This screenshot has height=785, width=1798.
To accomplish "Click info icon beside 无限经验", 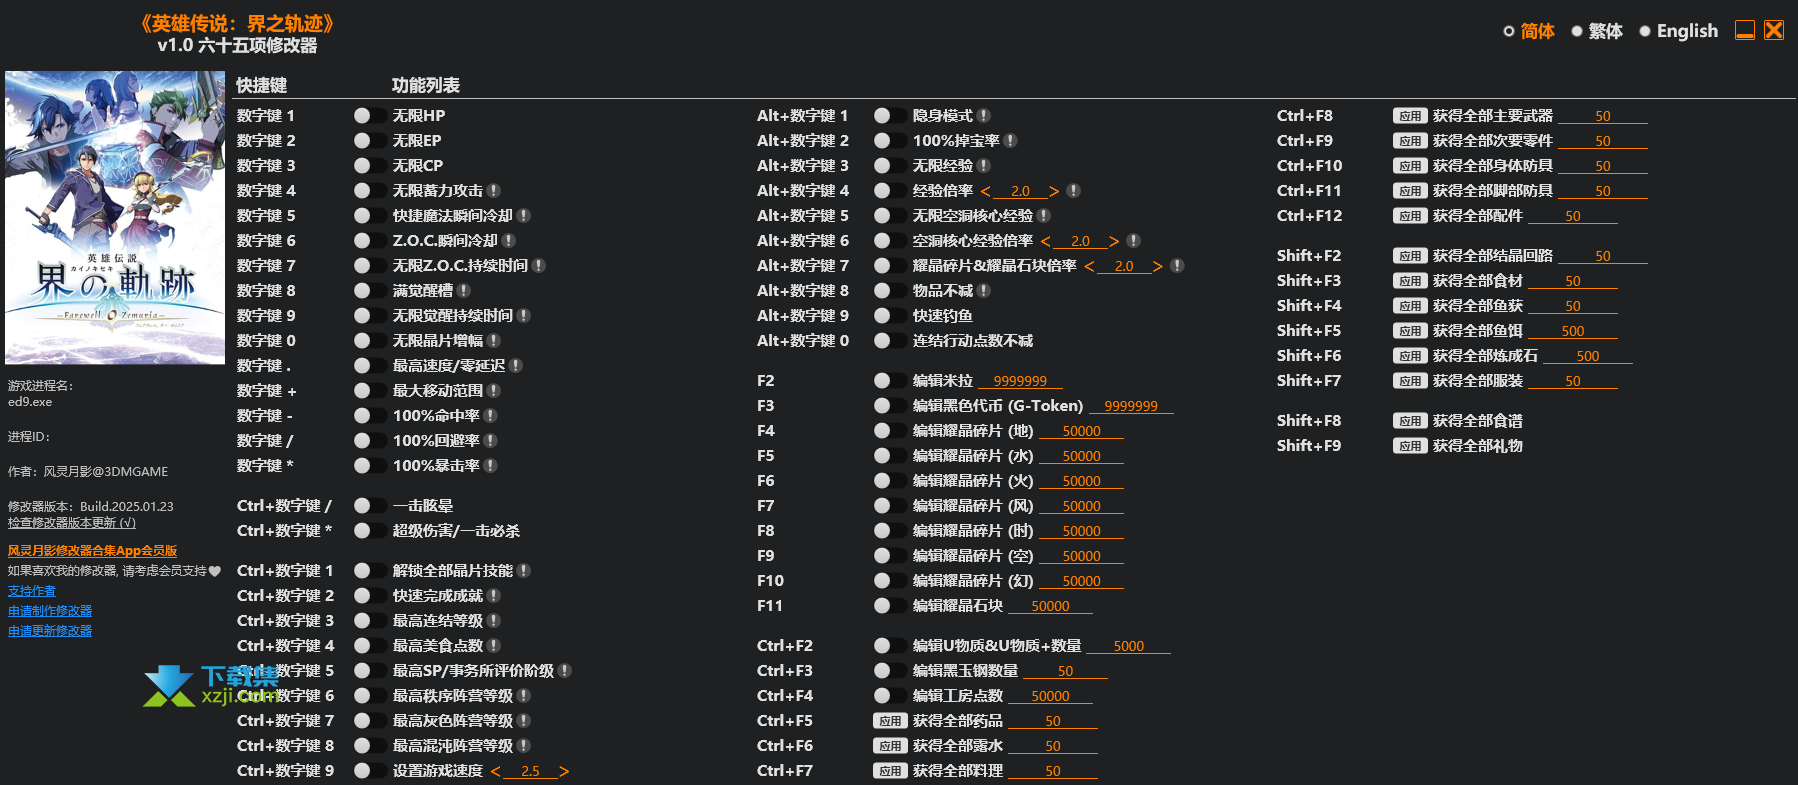I will coord(984,165).
